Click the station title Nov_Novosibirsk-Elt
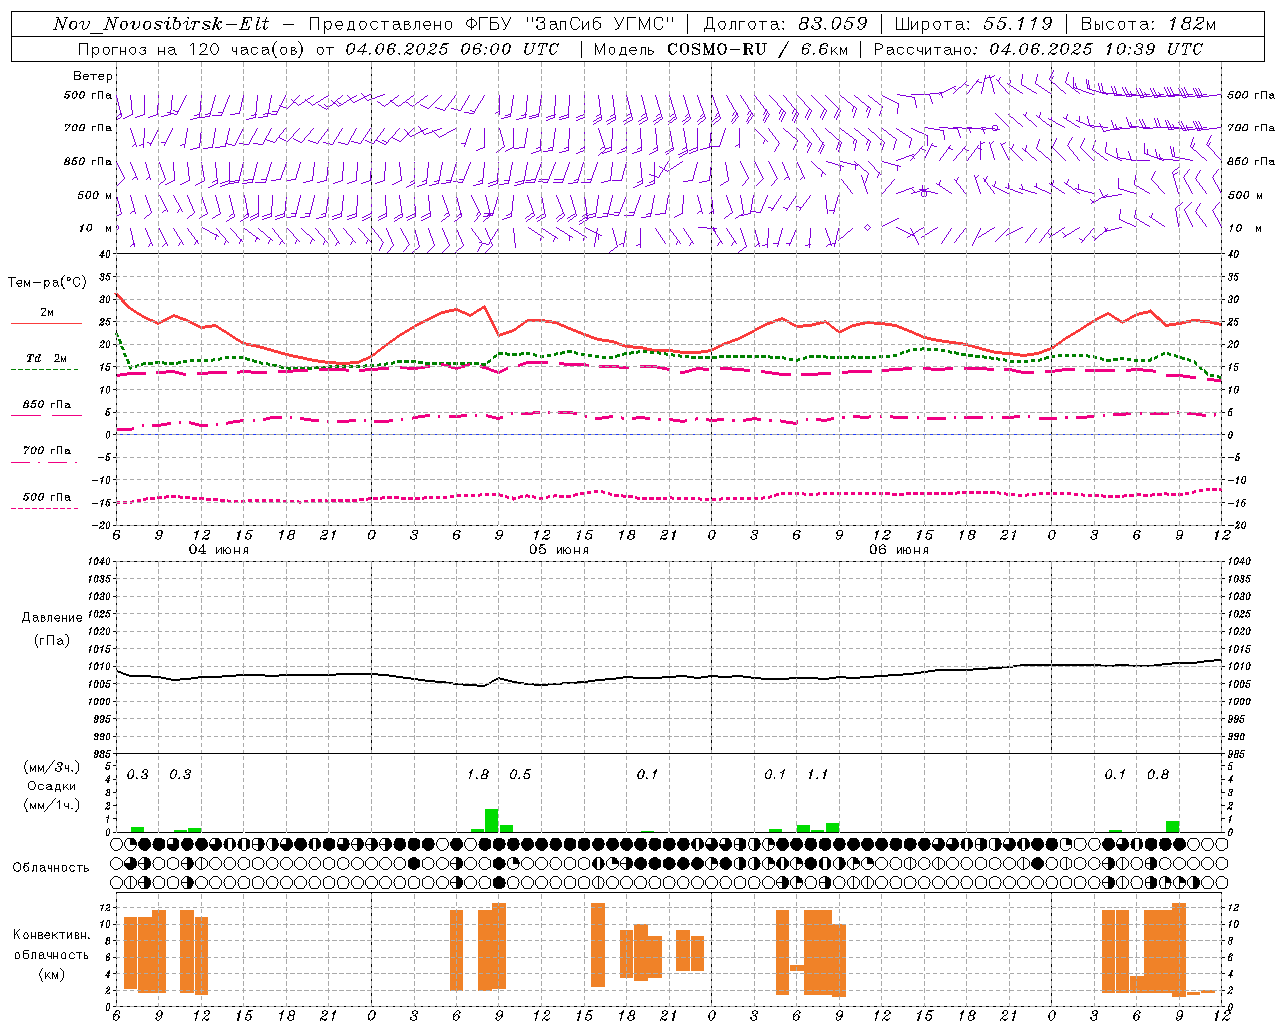 coord(161,24)
